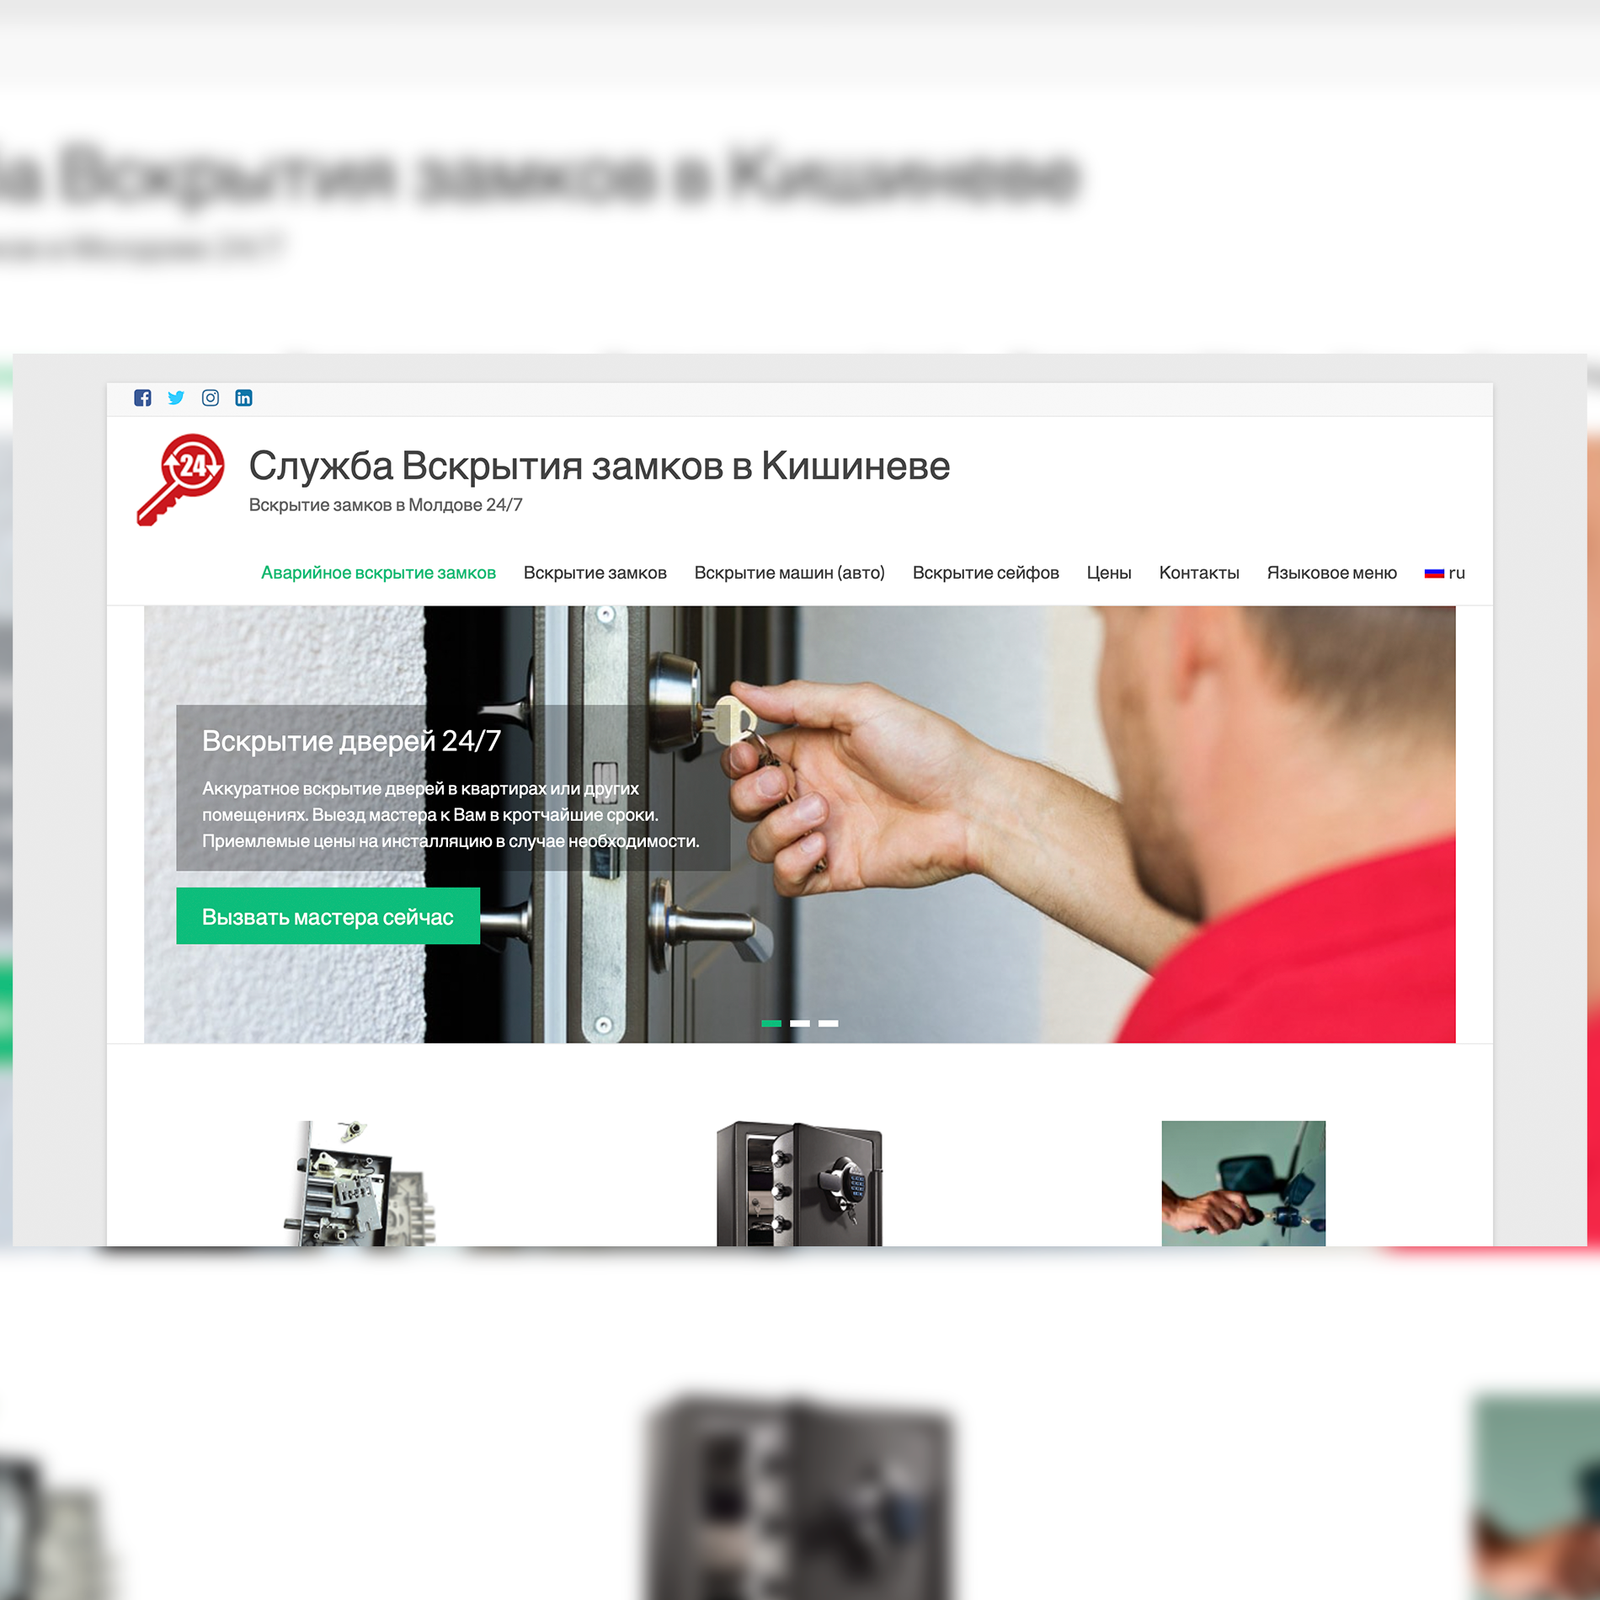Open Аварийное вскрытие замков menu item
The image size is (1600, 1600).
tap(378, 573)
